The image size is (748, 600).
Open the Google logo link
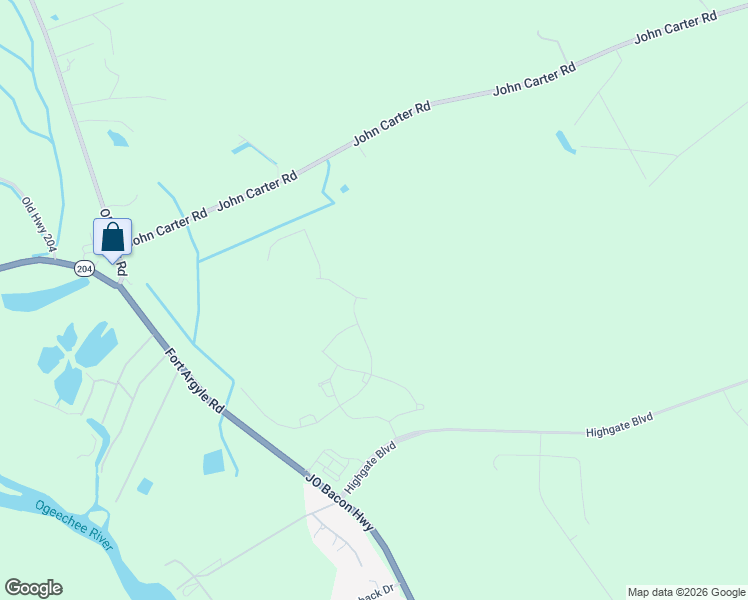(x=33, y=588)
